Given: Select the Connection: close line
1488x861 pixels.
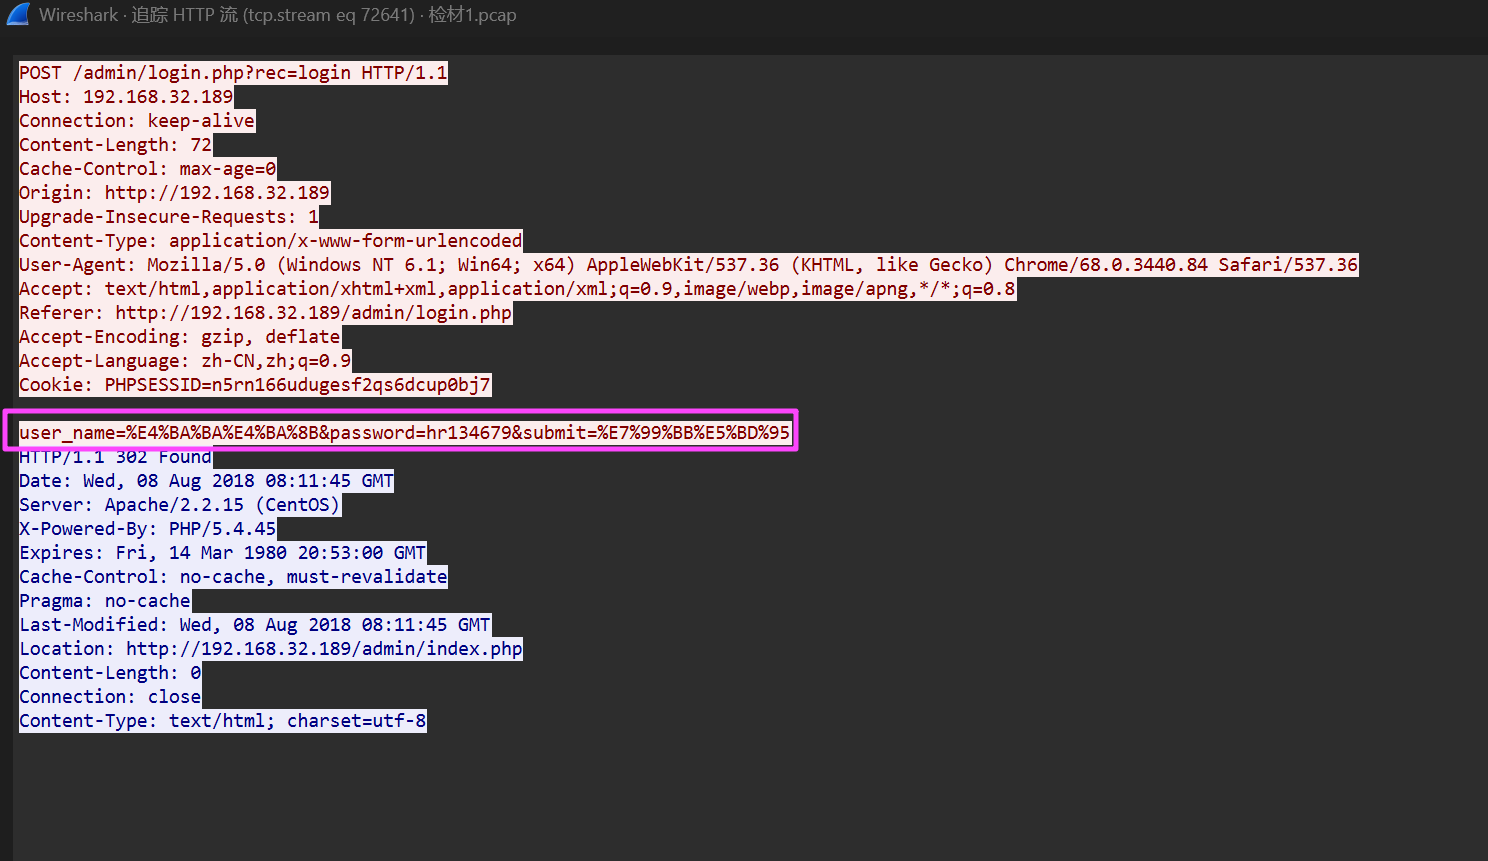Looking at the screenshot, I should [111, 697].
